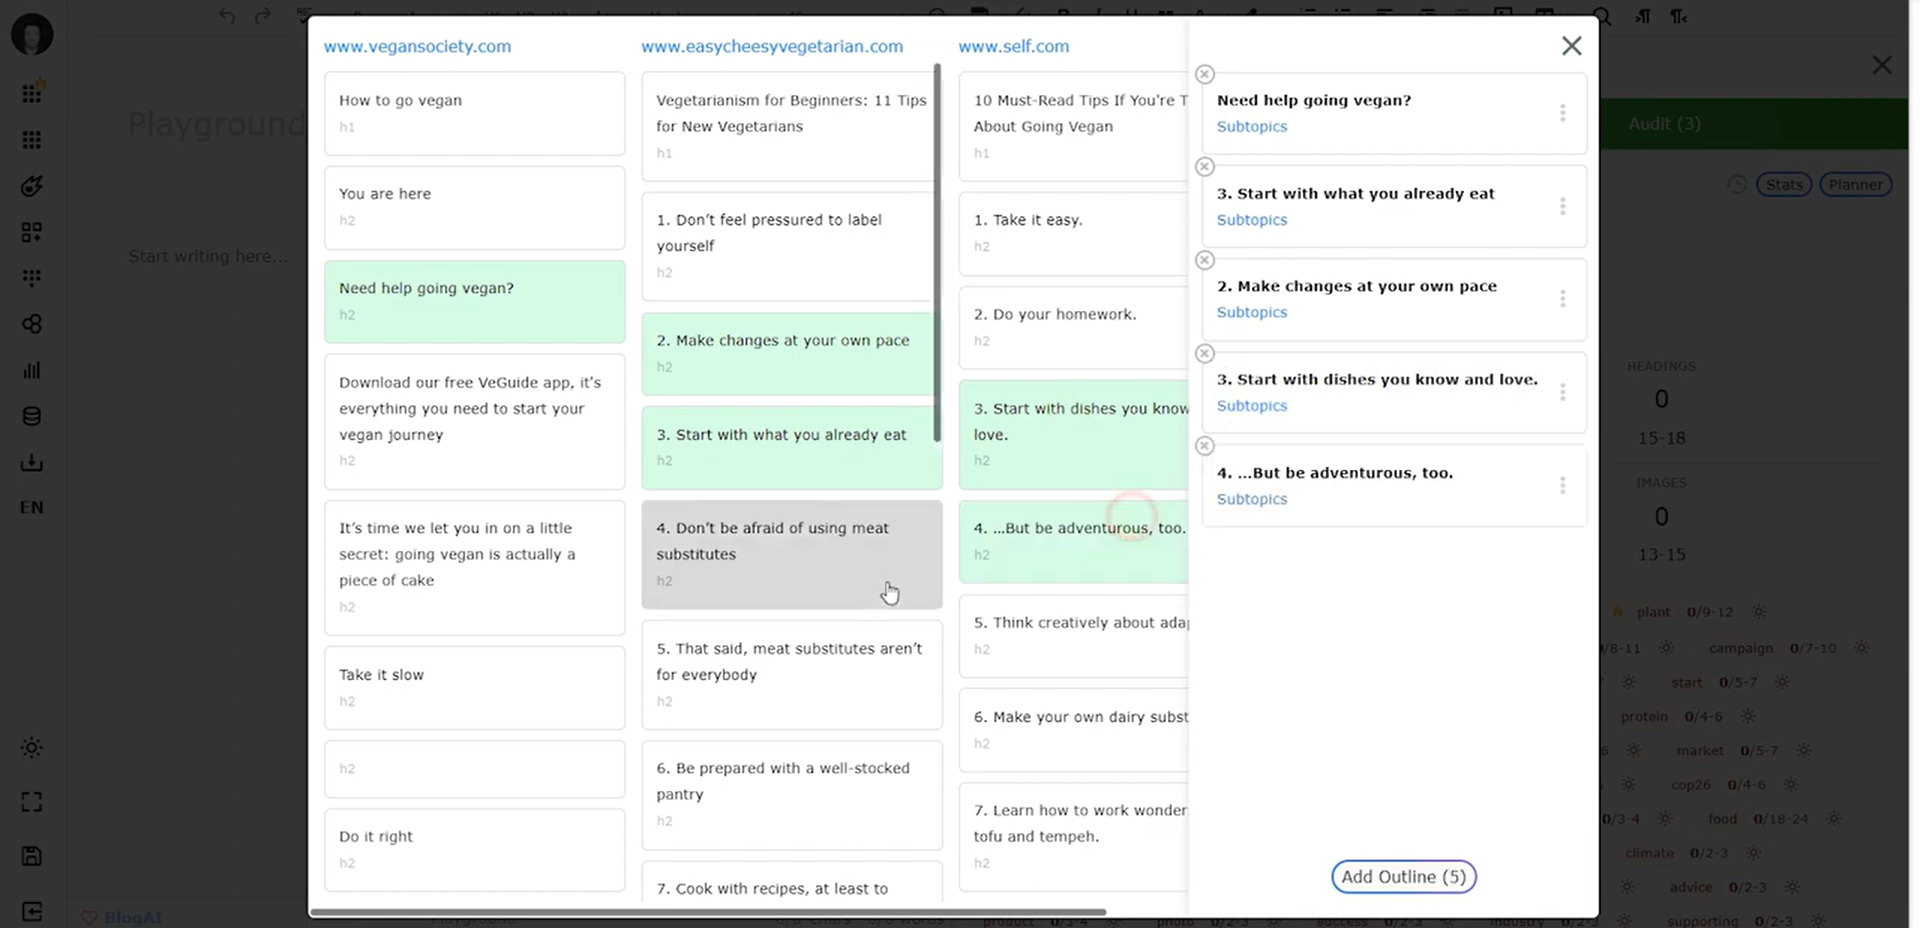The height and width of the screenshot is (928, 1920).
Task: Click the horizontal scrollbar at dialog bottom
Action: (x=708, y=912)
